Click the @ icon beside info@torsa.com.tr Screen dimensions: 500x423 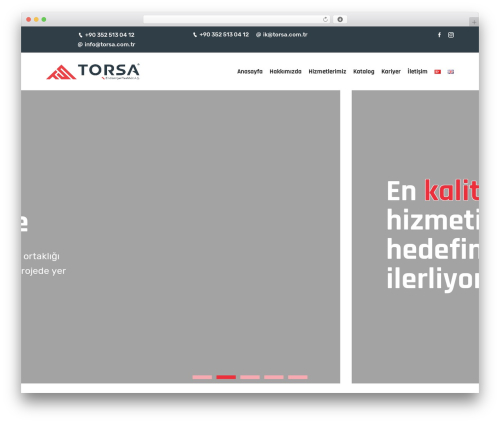80,44
